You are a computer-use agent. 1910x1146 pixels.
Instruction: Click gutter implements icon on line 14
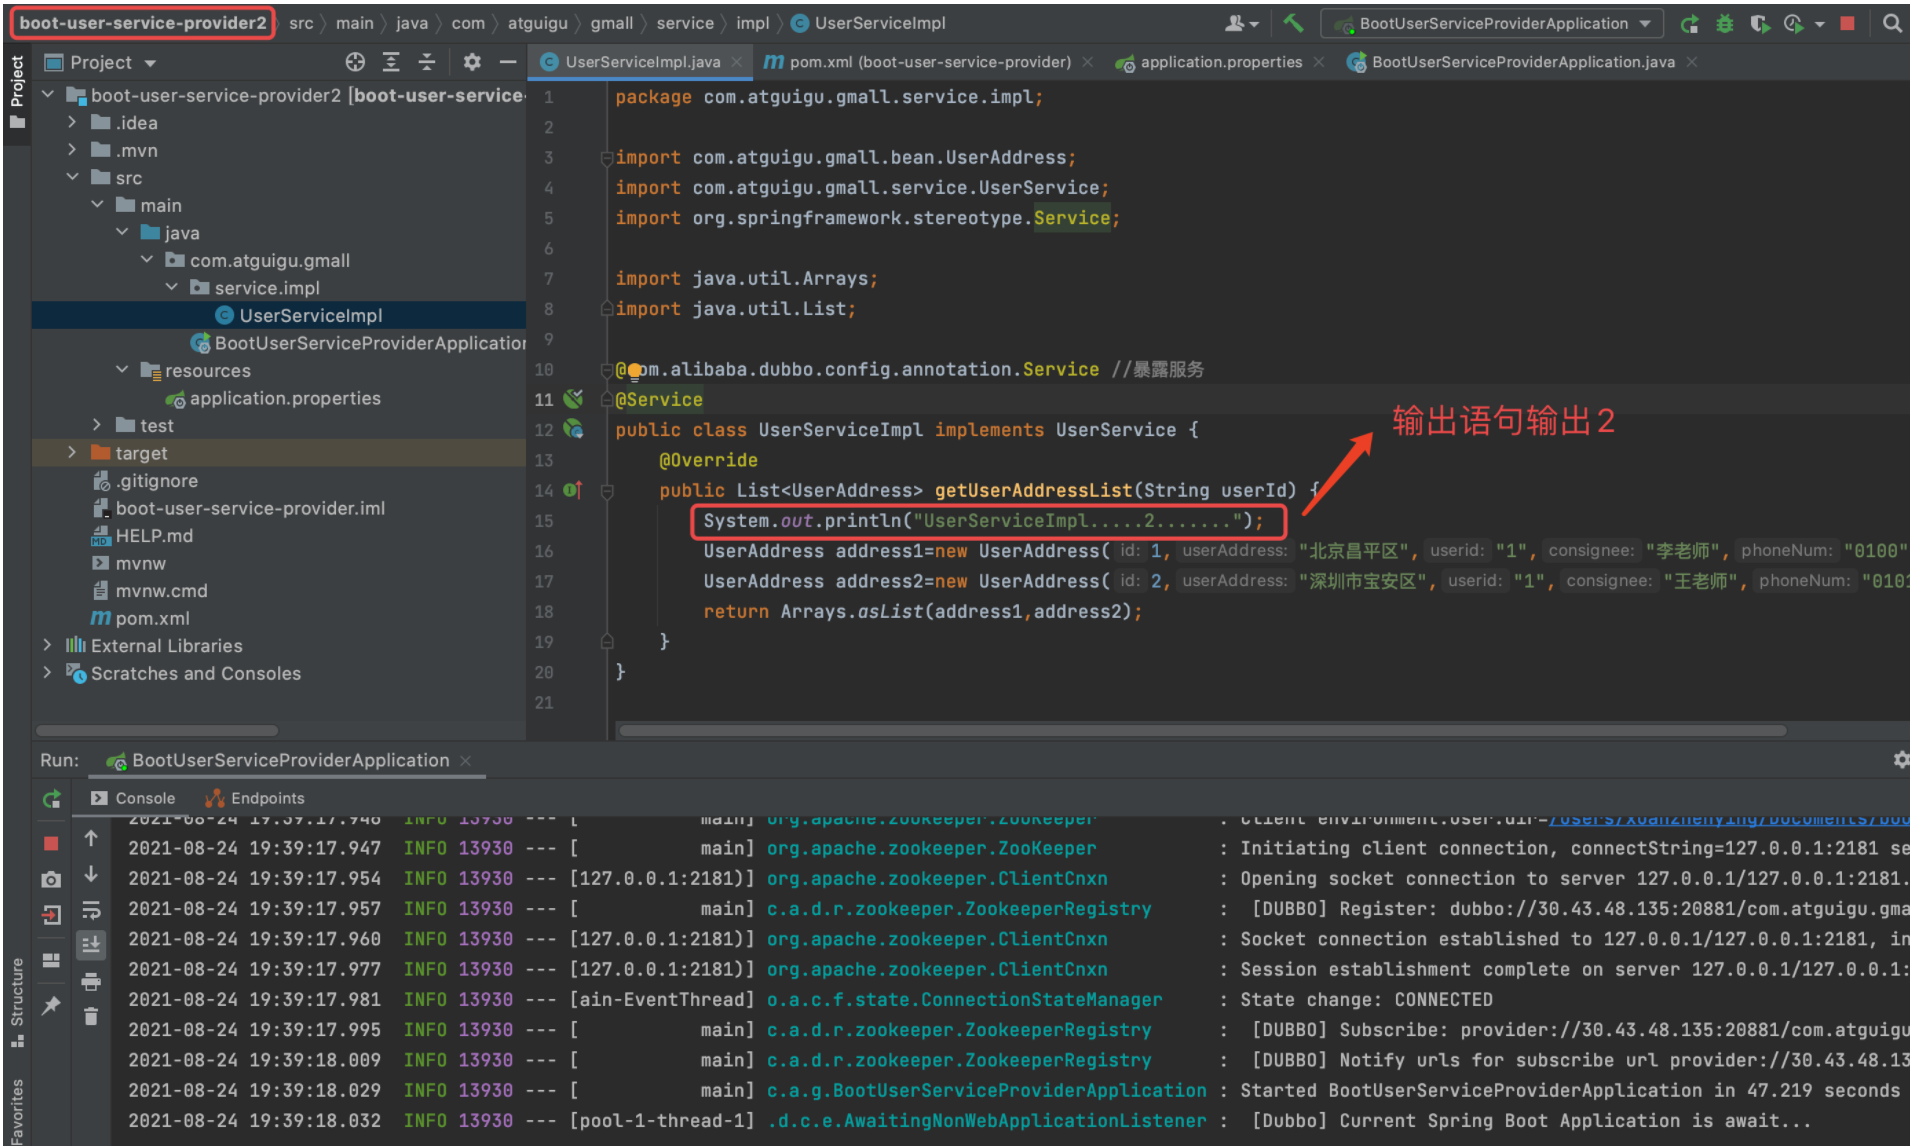[x=573, y=490]
